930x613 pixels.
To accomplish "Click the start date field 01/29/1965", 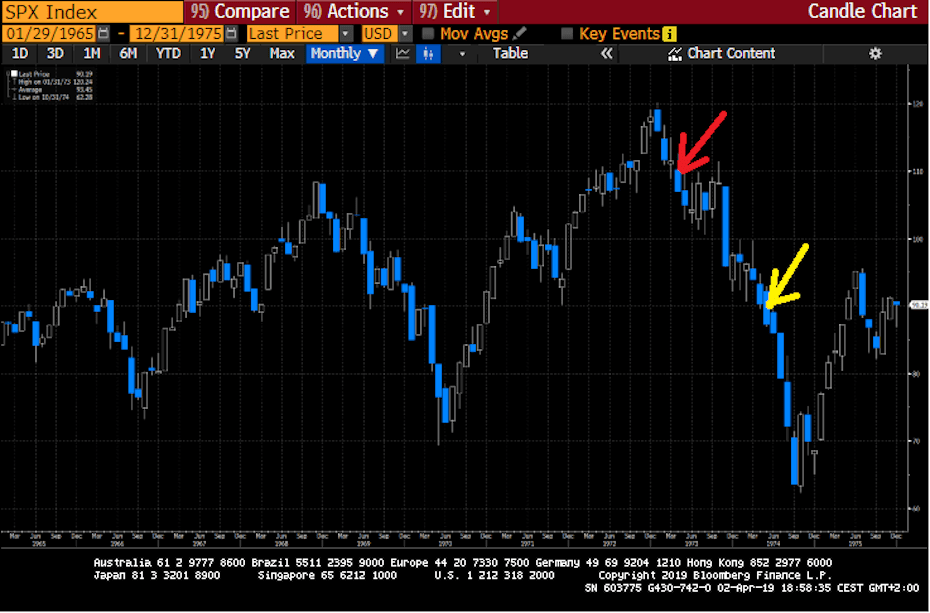I will click(x=49, y=34).
